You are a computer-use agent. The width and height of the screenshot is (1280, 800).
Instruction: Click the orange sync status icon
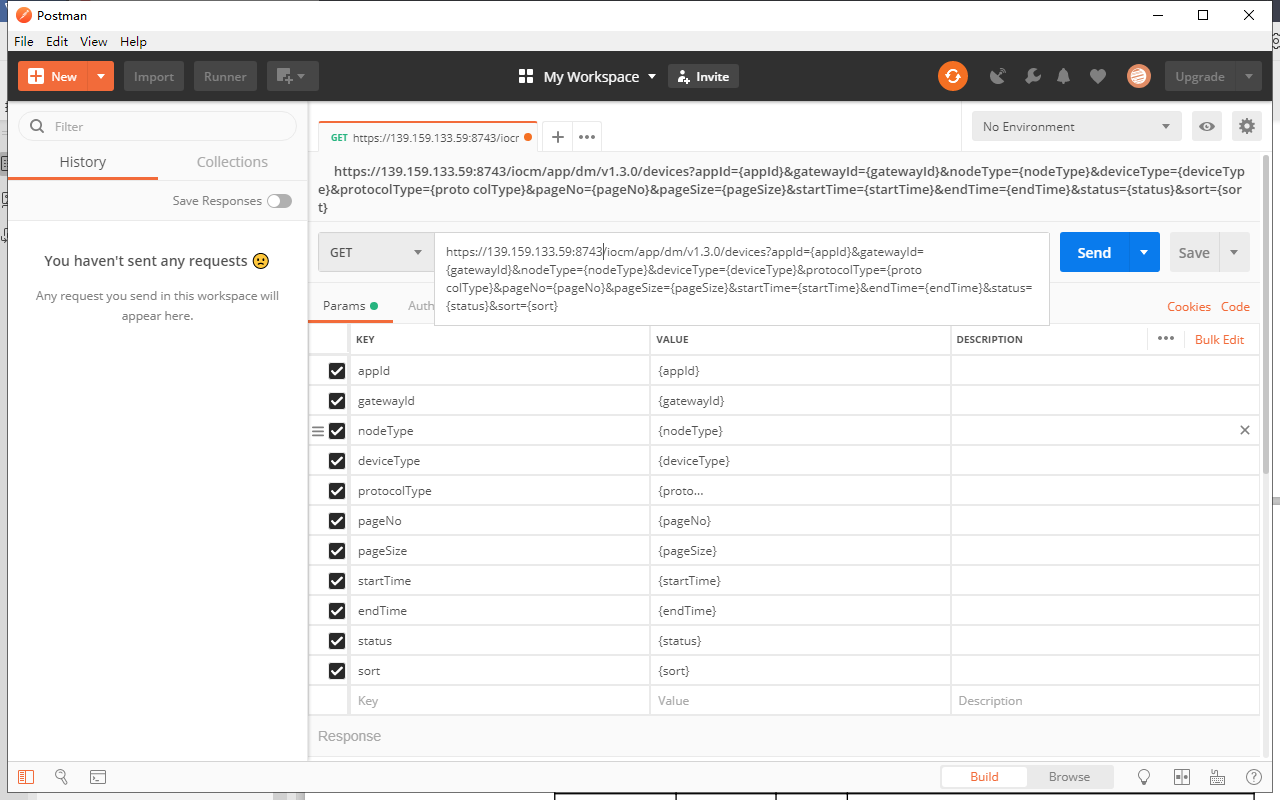tap(953, 76)
